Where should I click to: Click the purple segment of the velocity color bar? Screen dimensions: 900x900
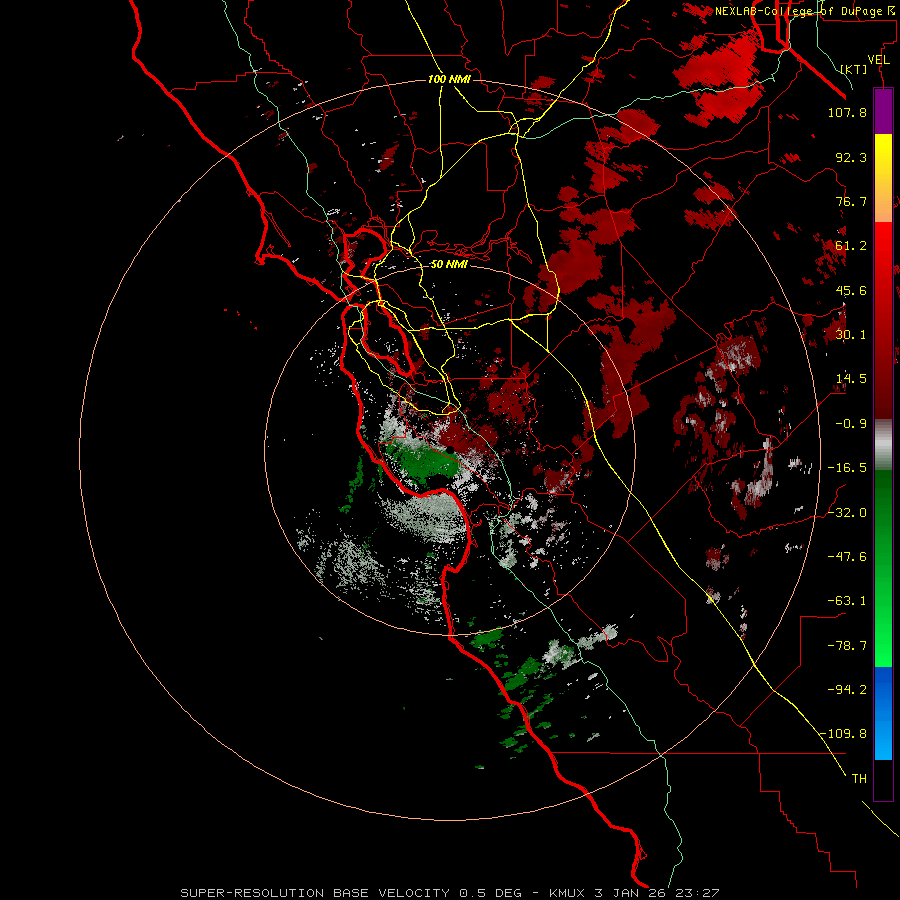(883, 111)
